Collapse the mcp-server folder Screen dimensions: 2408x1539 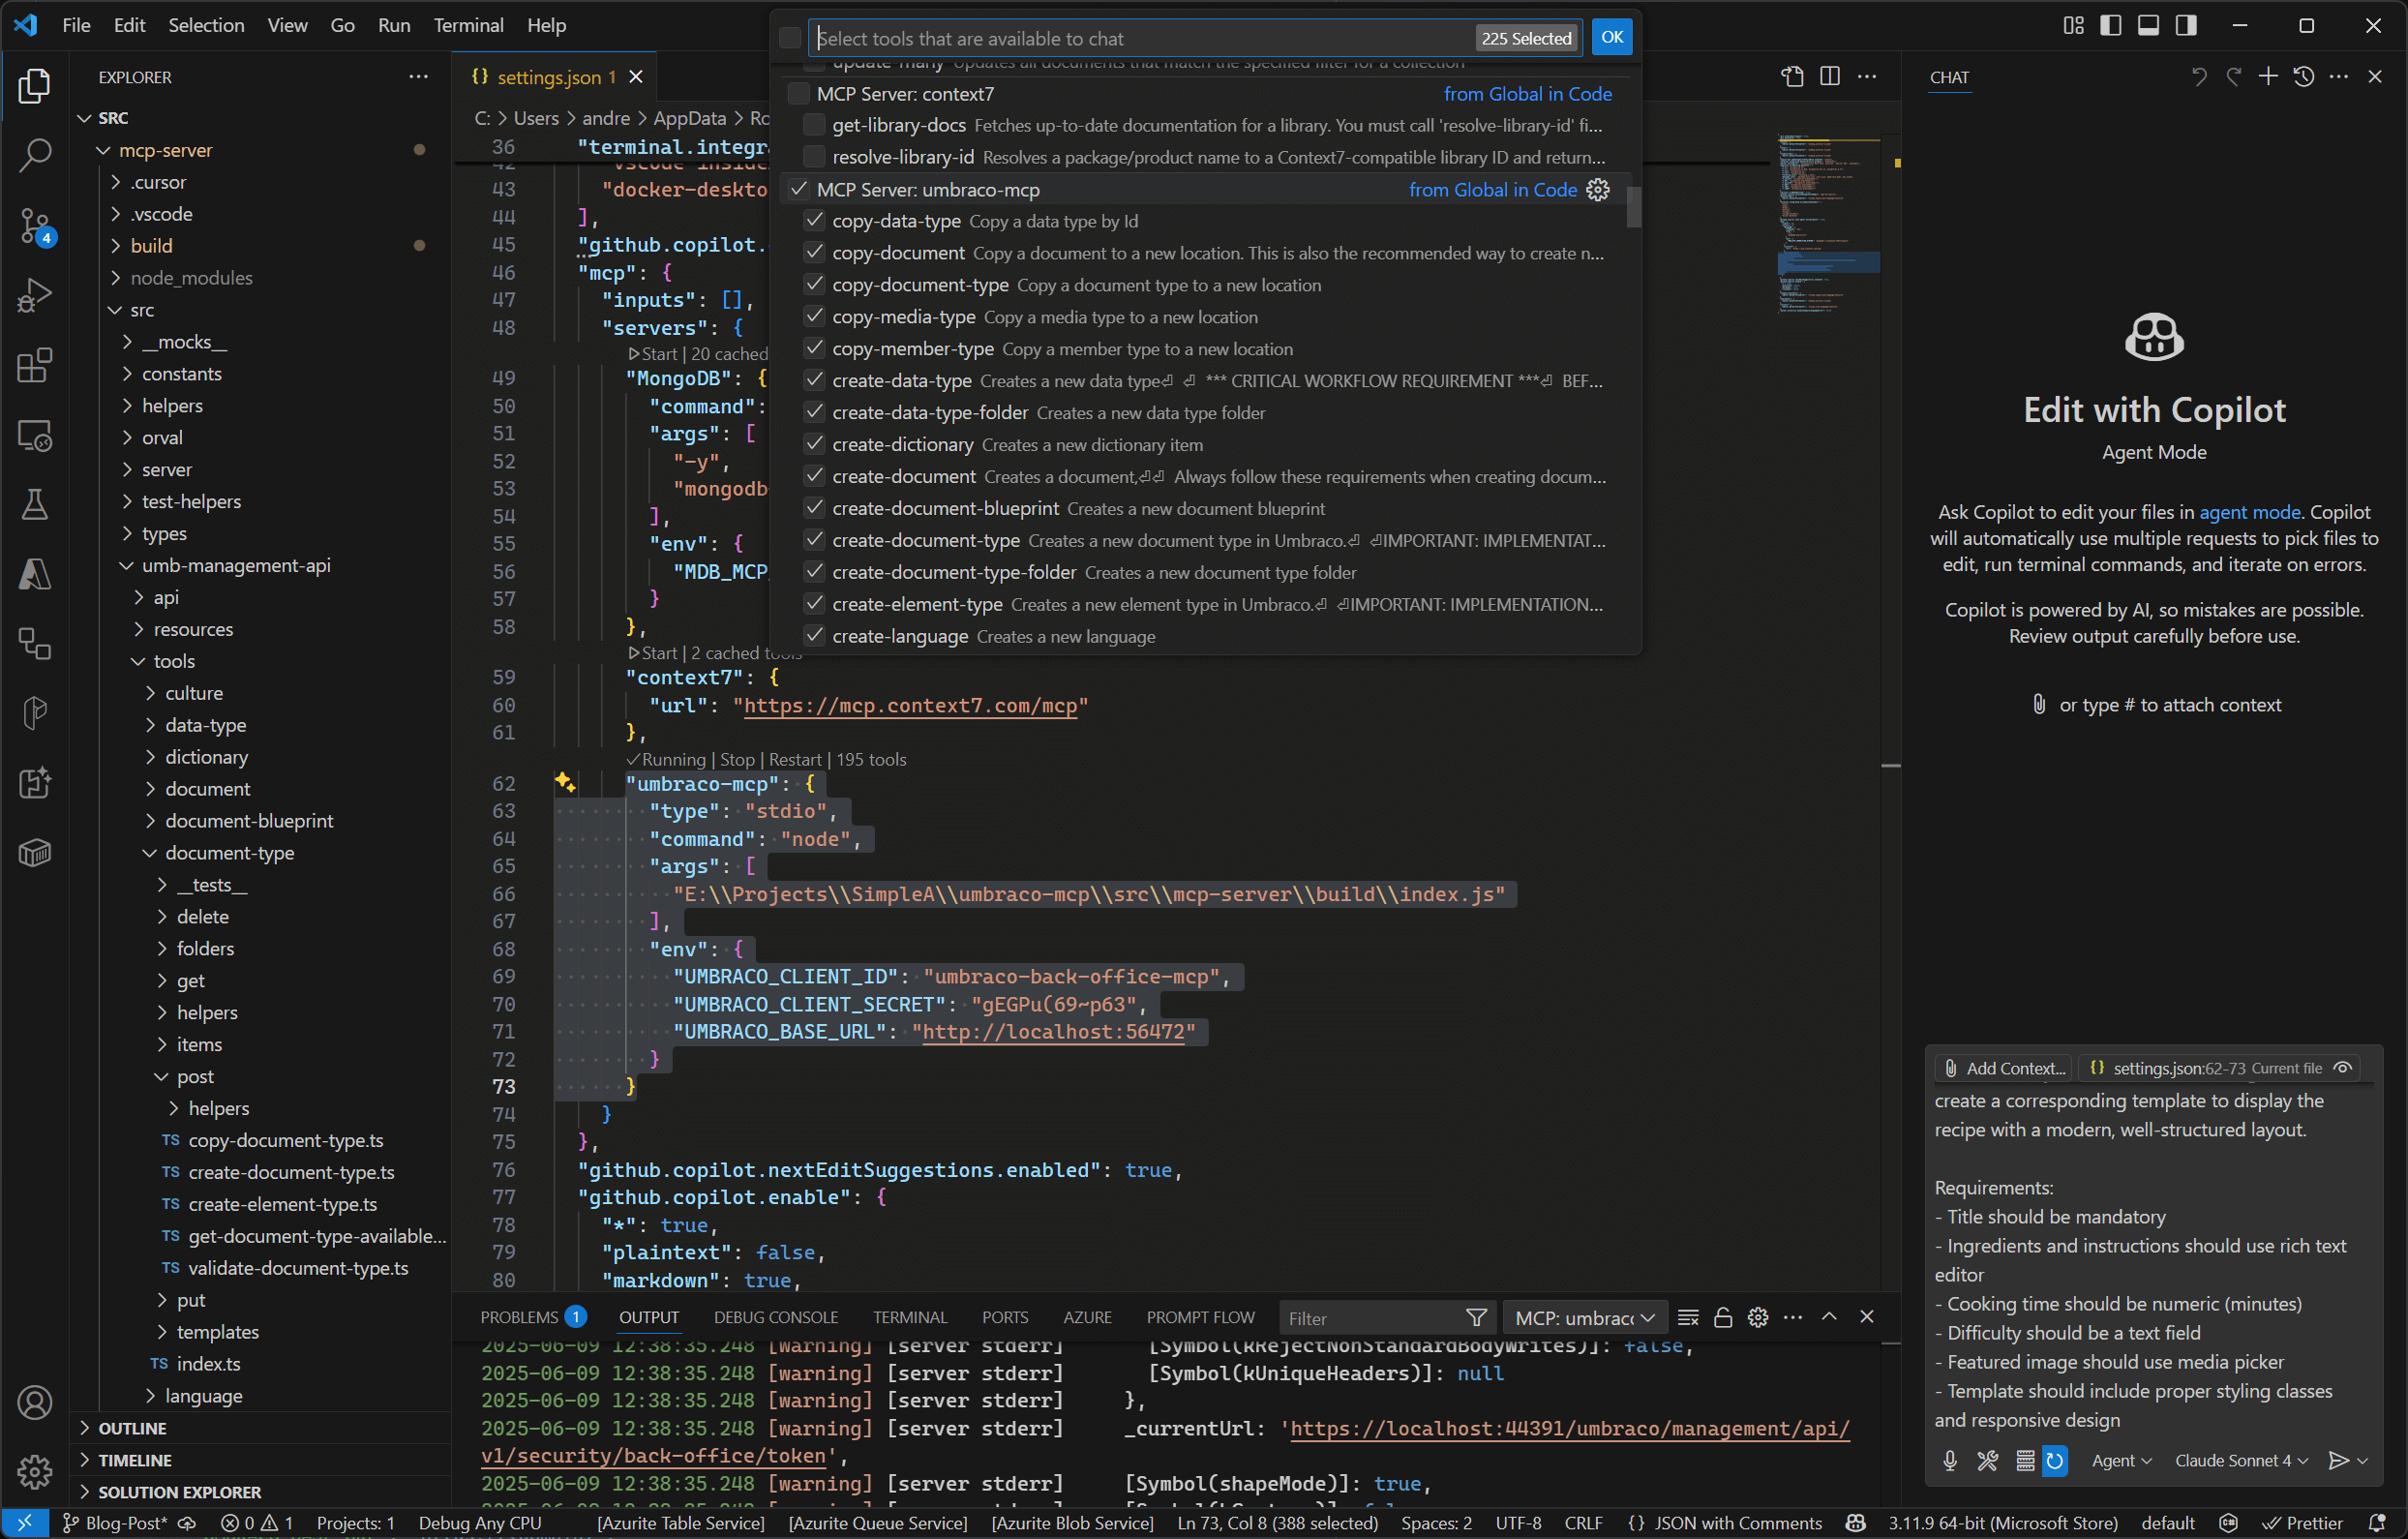point(102,150)
